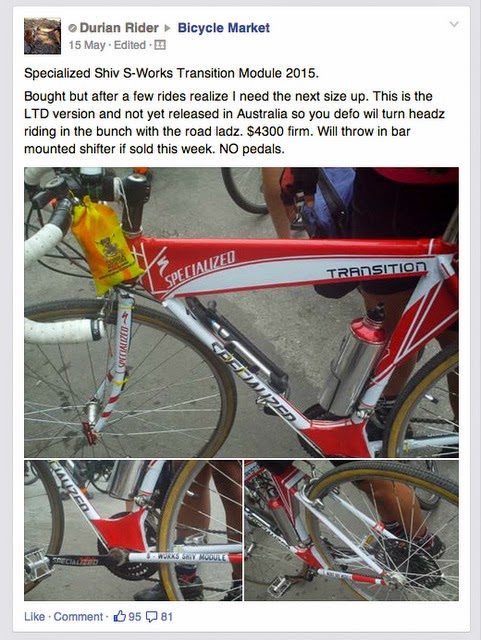Open the post options chevron menu
Image resolution: width=481 pixels, height=640 pixels.
click(x=454, y=24)
